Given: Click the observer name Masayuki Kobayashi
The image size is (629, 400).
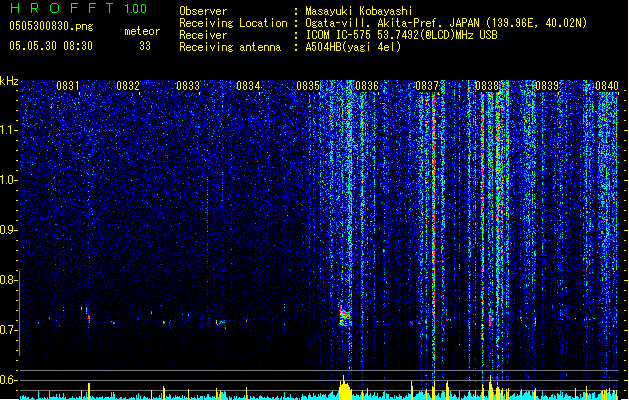Looking at the screenshot, I should tap(359, 11).
